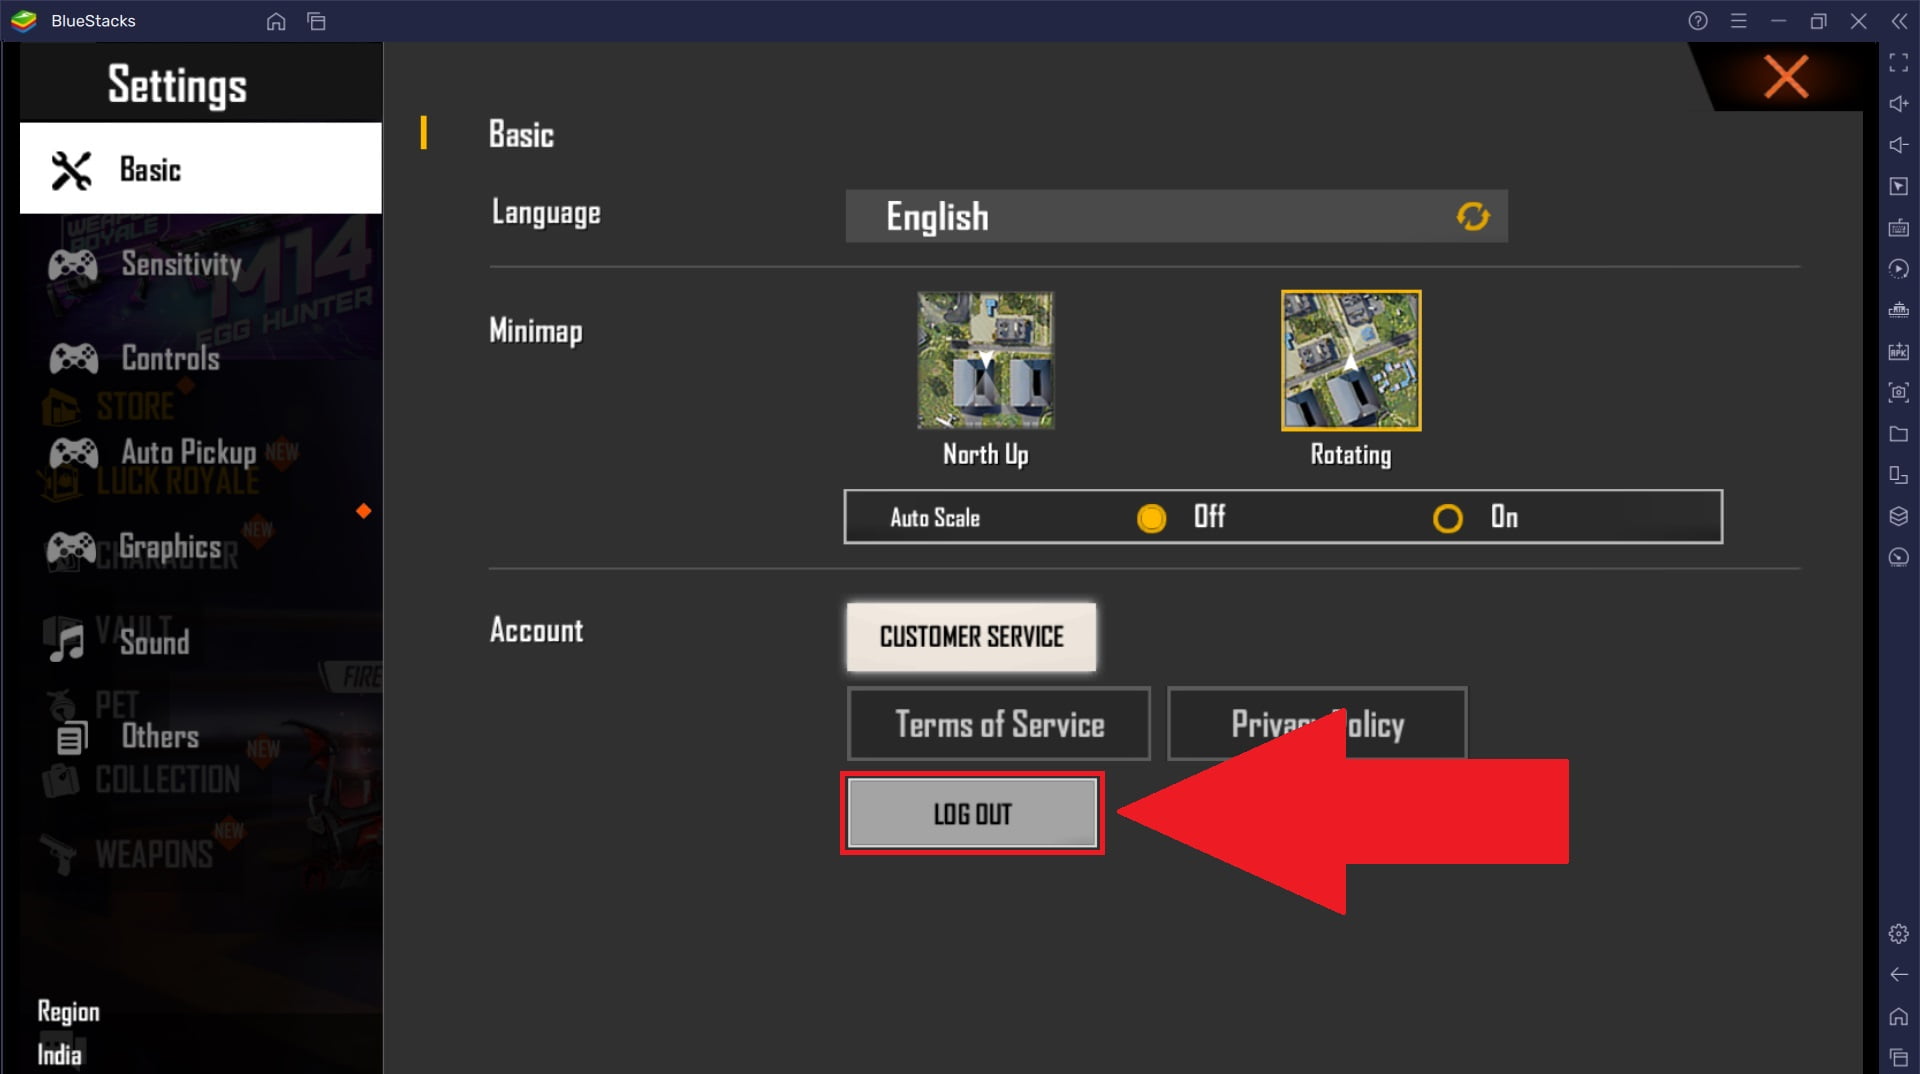Click the screenshot capture icon in sidebar

tap(1898, 393)
